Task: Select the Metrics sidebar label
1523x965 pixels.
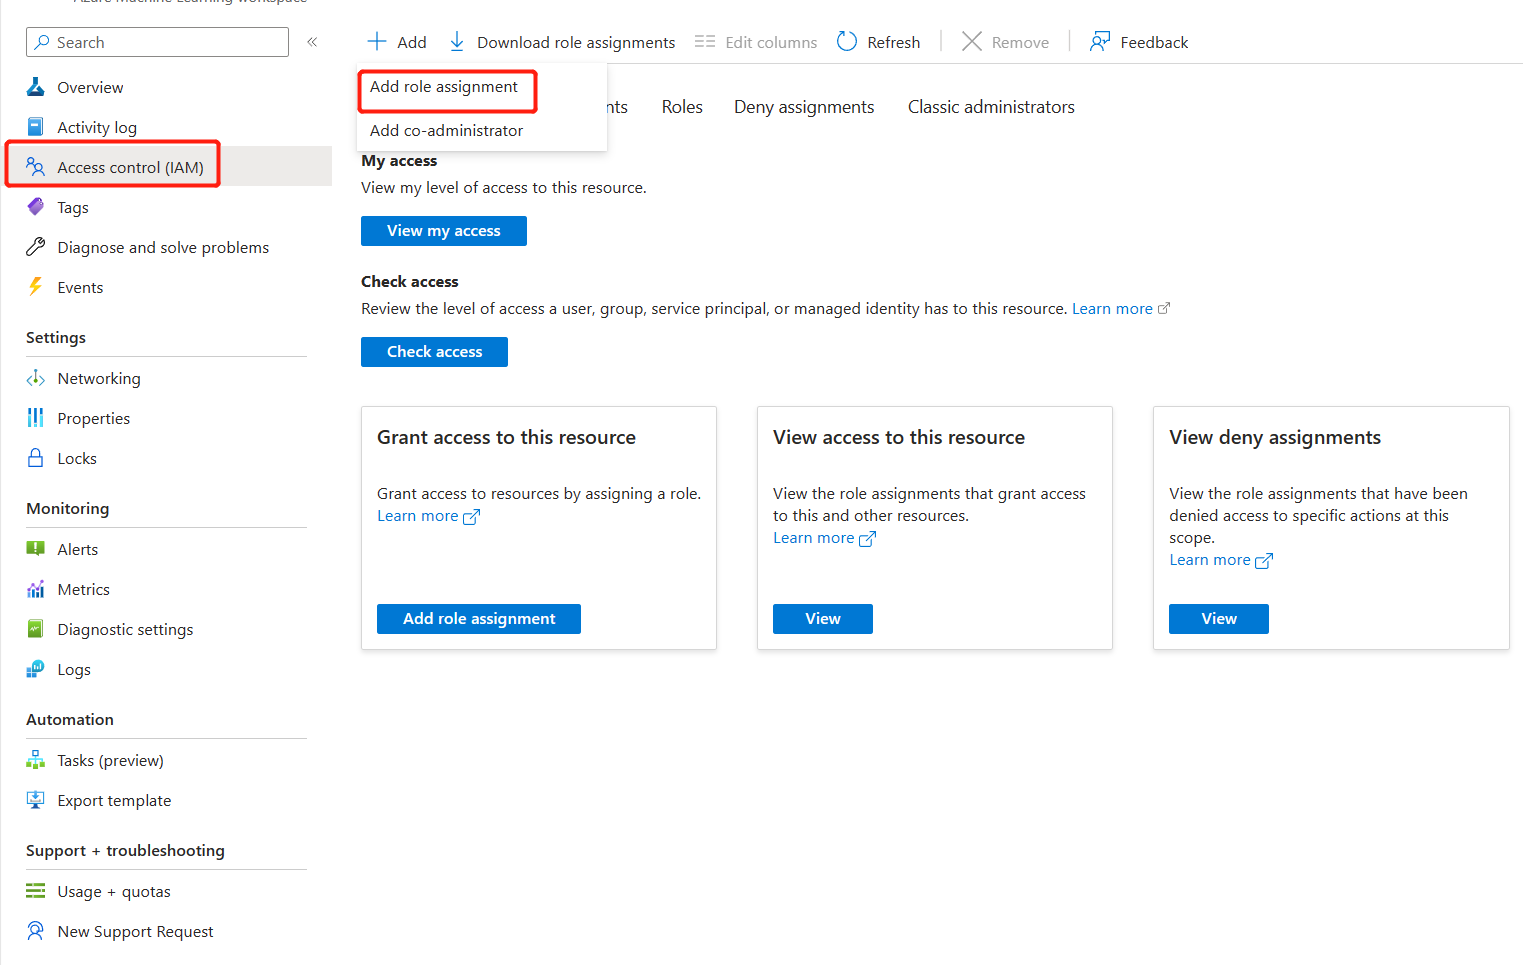Action: click(x=84, y=589)
